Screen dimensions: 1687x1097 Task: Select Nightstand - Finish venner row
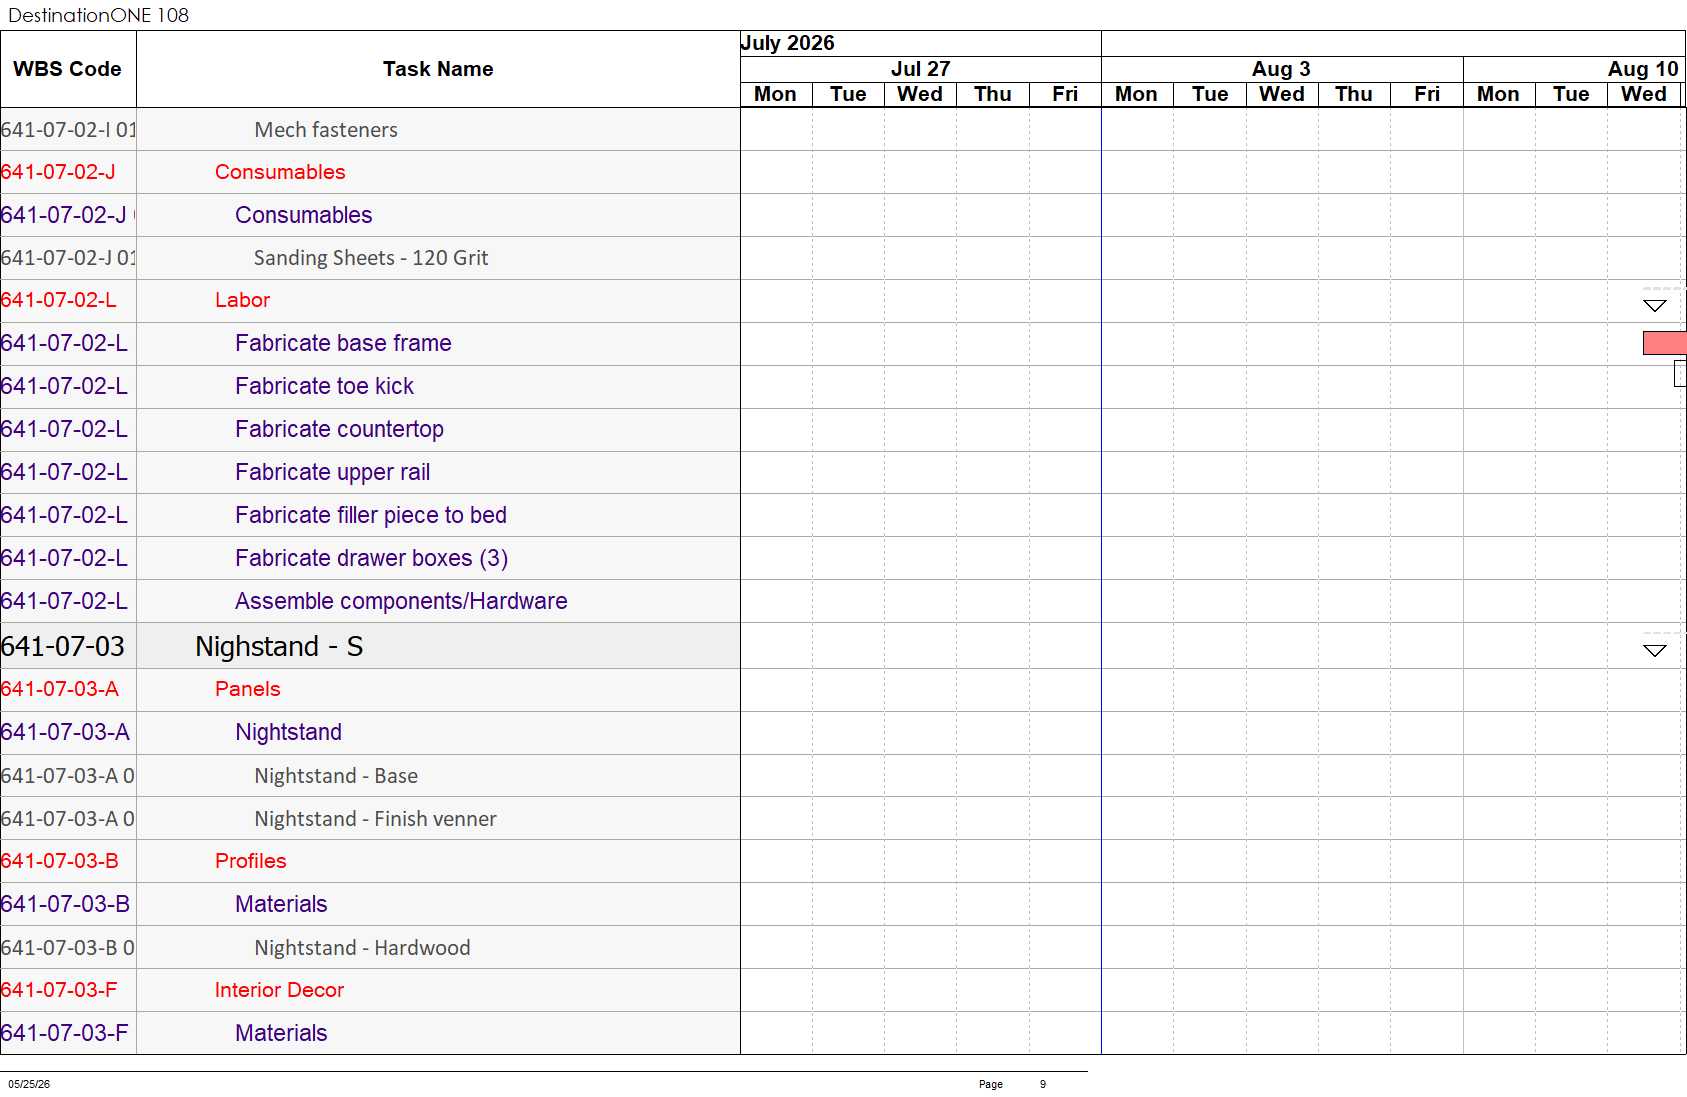tap(370, 819)
